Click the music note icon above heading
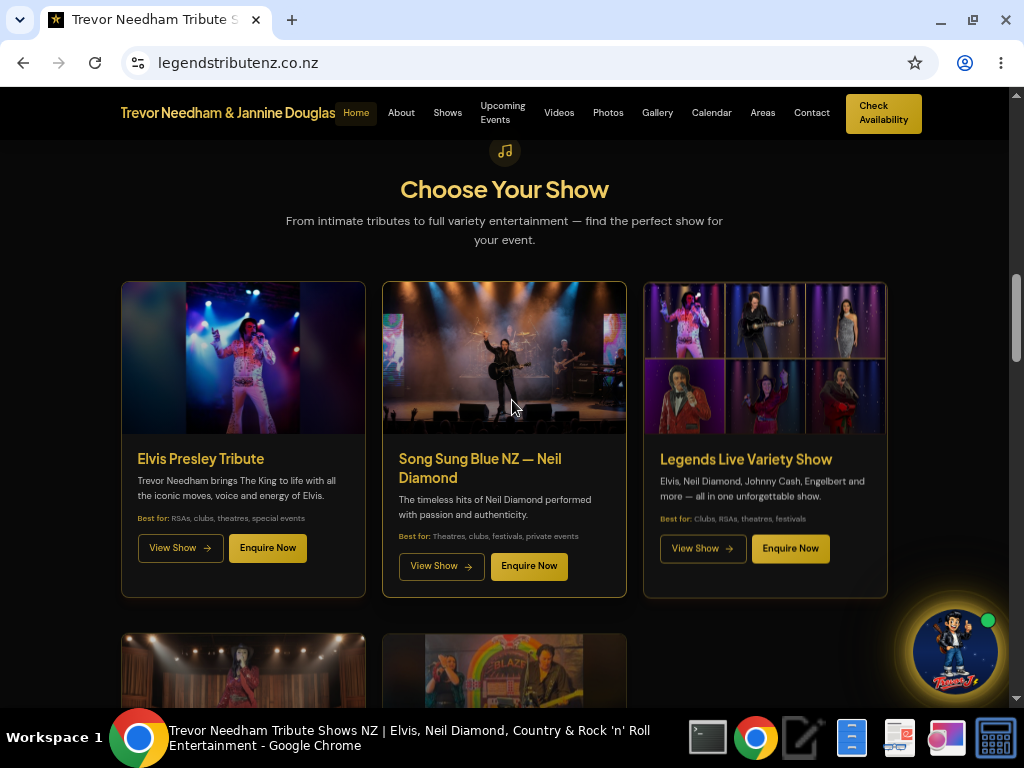Screen dimensions: 1024x768 pos(505,151)
